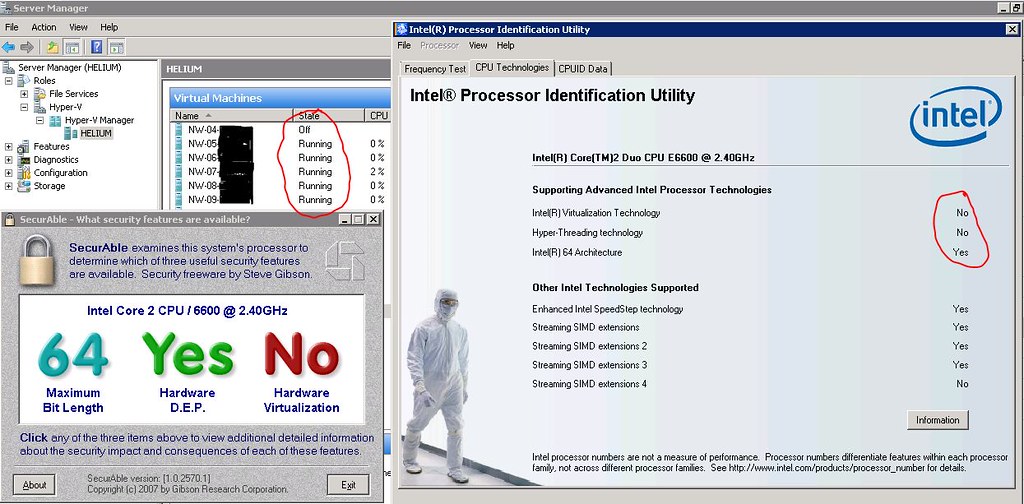Click the Storage node icon
Viewport: 1024px width, 504px height.
click(x=24, y=186)
